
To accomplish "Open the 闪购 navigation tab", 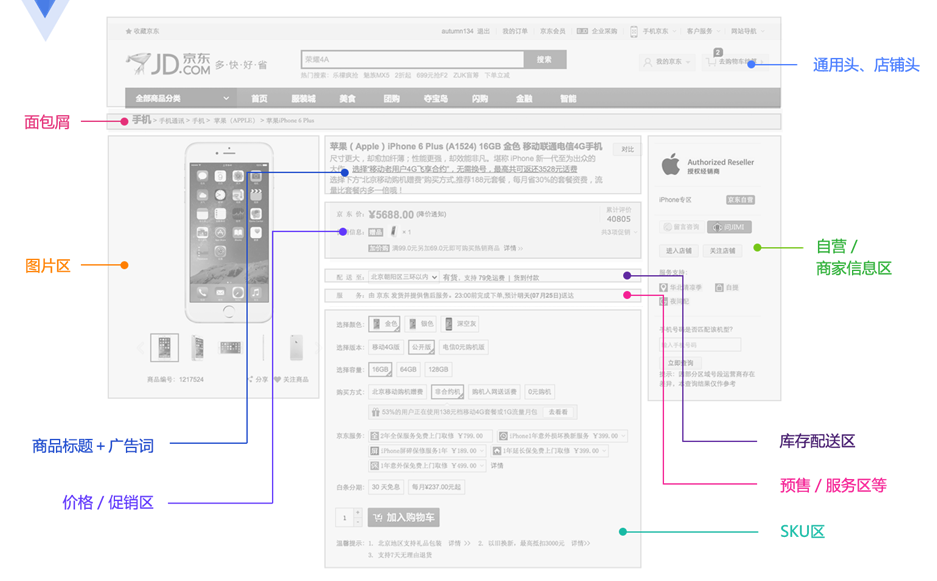I will pyautogui.click(x=480, y=99).
